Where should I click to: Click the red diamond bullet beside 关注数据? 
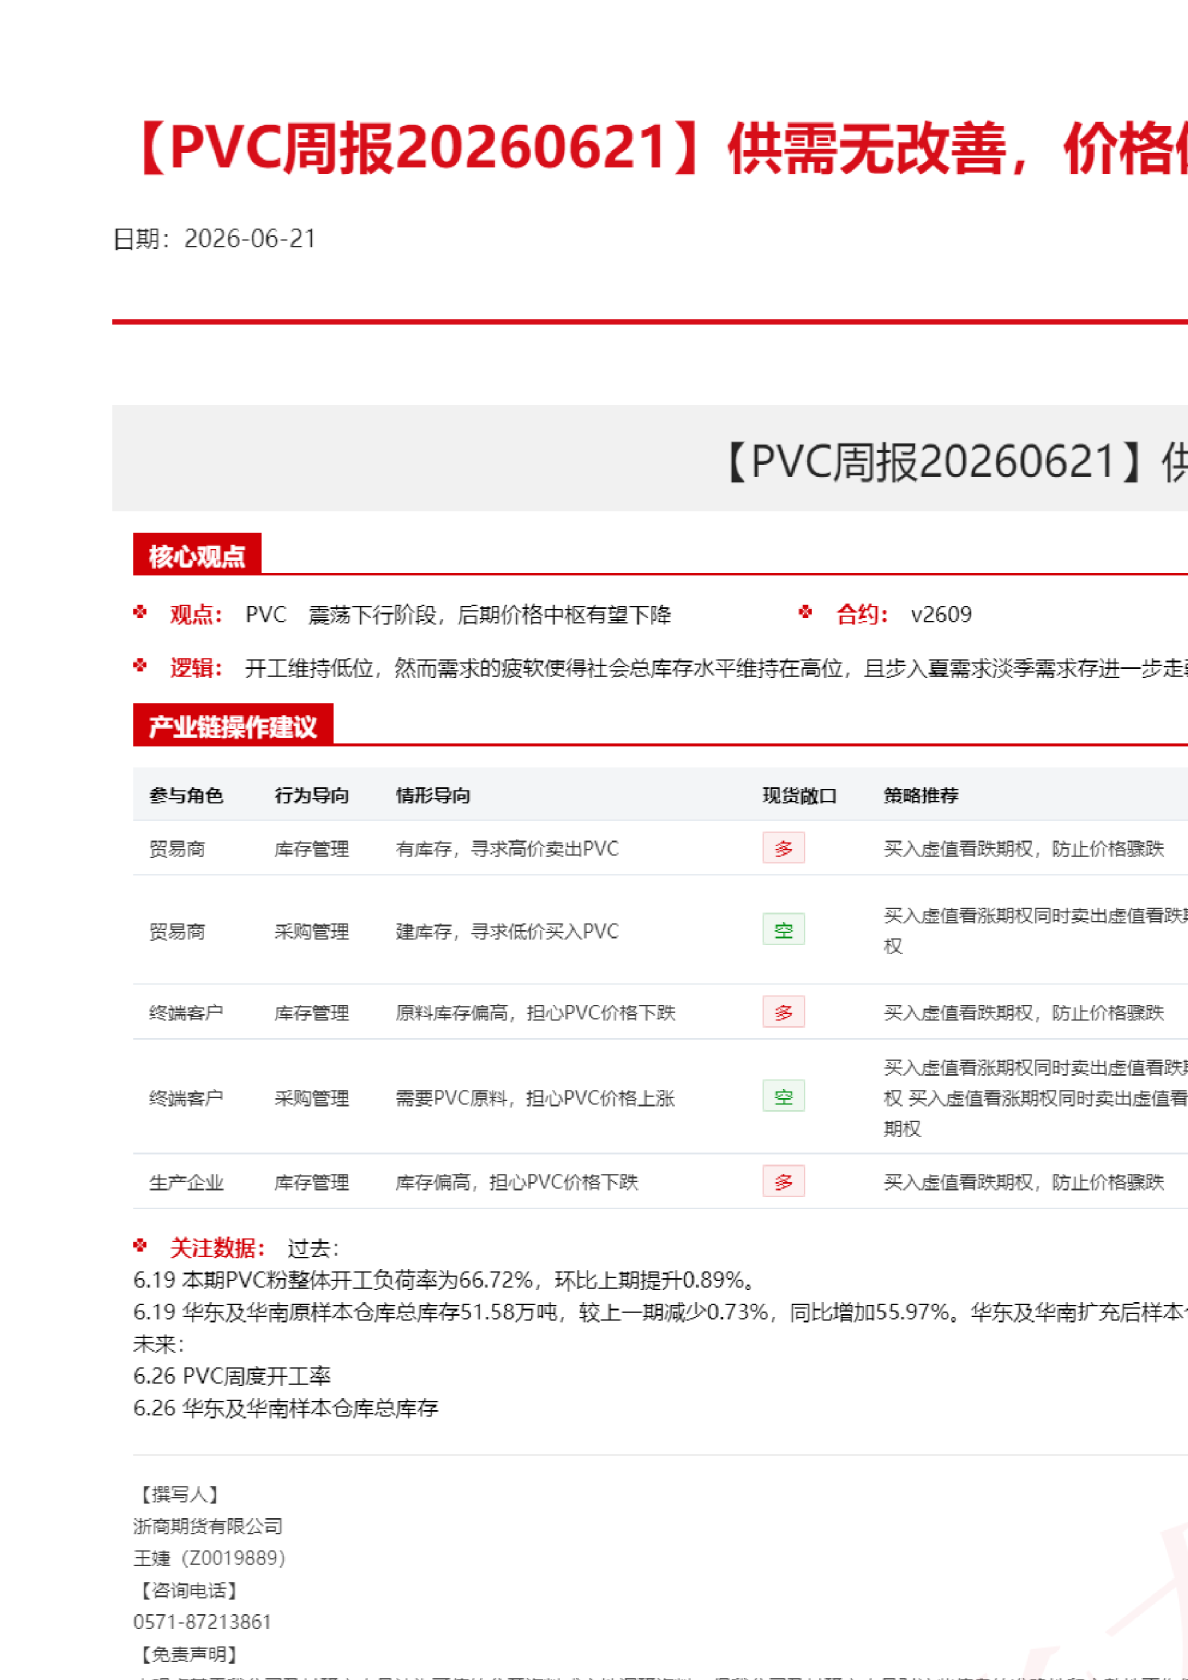click(140, 1245)
